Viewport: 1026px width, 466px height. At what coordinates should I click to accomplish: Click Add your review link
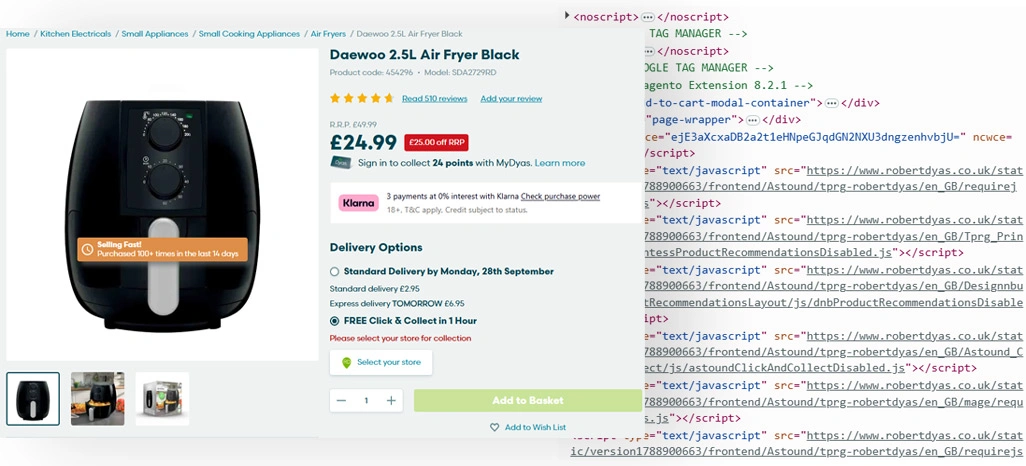point(511,99)
